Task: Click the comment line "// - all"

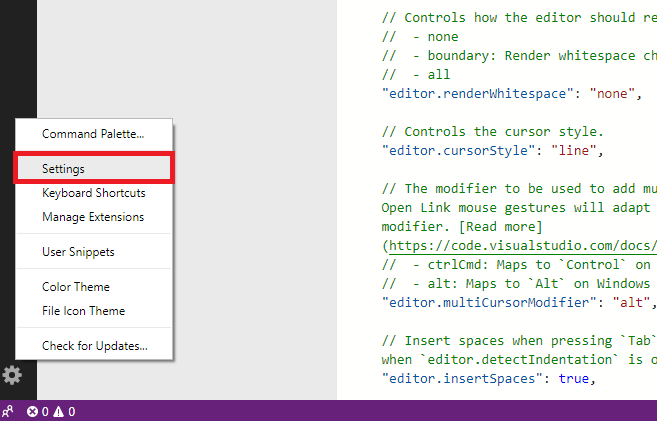Action: (x=416, y=75)
